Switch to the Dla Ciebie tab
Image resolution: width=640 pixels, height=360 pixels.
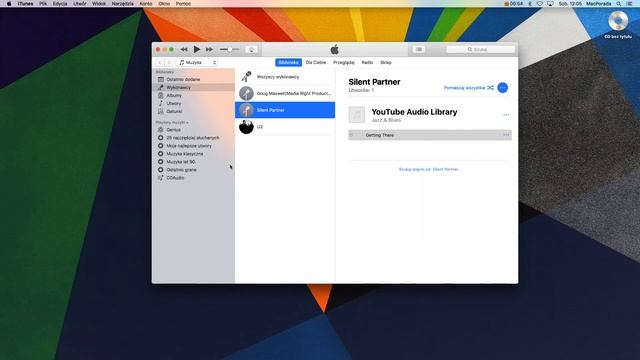point(316,62)
